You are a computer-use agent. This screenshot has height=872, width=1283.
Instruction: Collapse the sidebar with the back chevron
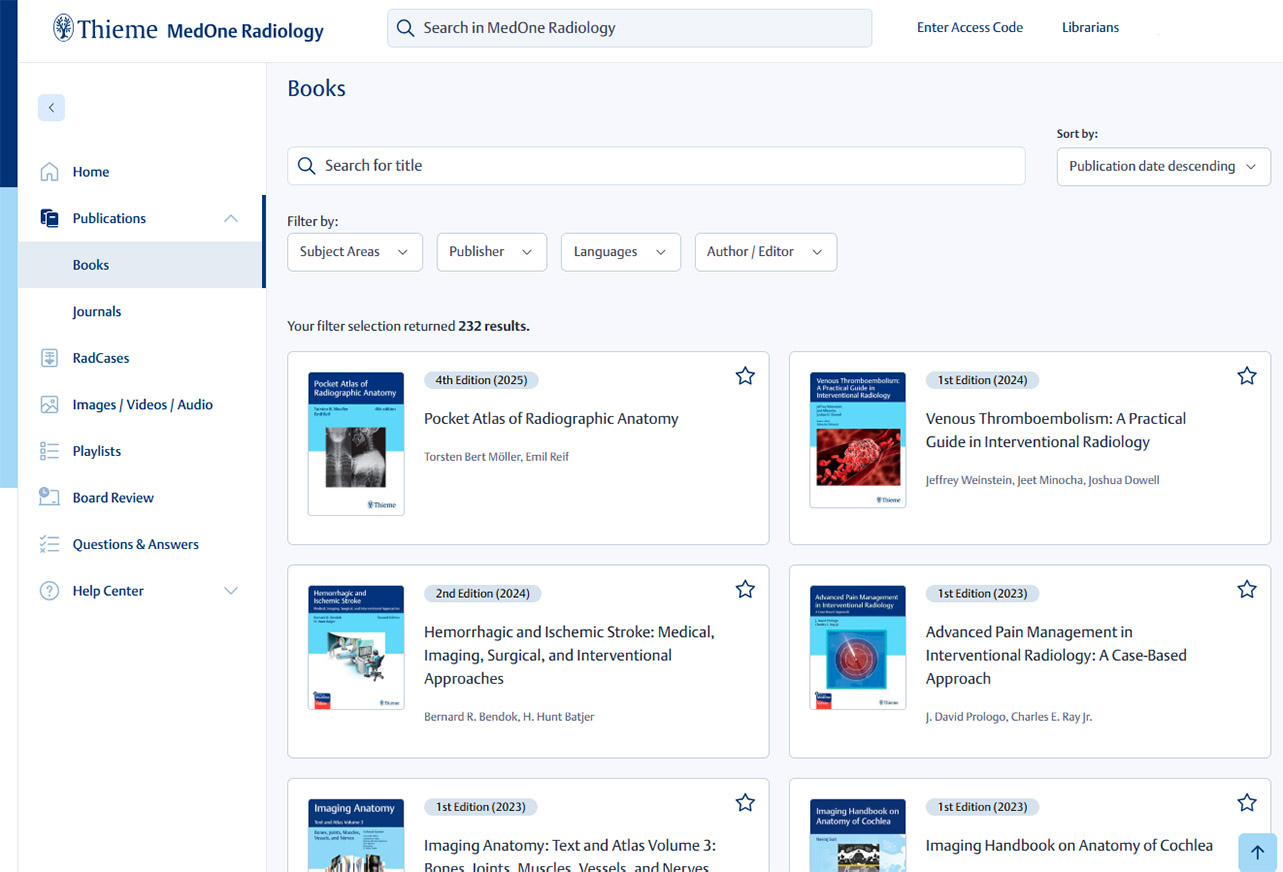coord(51,108)
